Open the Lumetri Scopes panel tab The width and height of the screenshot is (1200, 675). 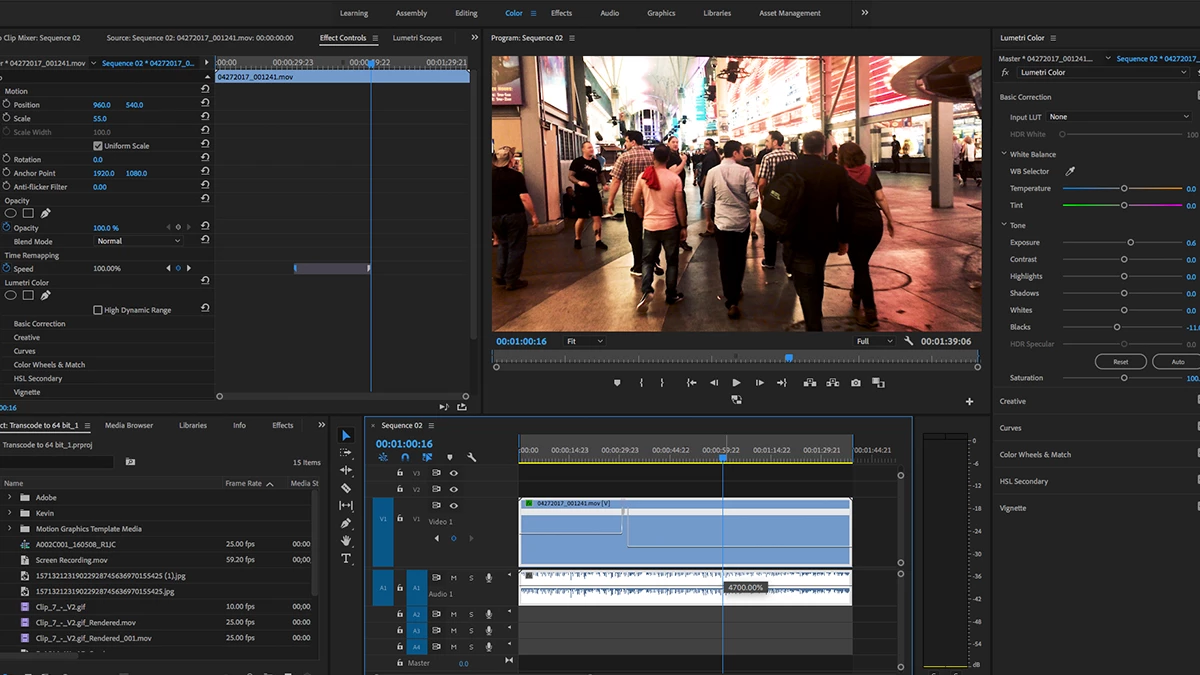pos(417,38)
